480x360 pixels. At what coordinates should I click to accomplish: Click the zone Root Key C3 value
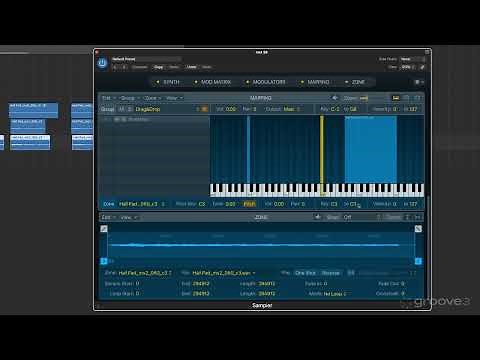pos(202,204)
